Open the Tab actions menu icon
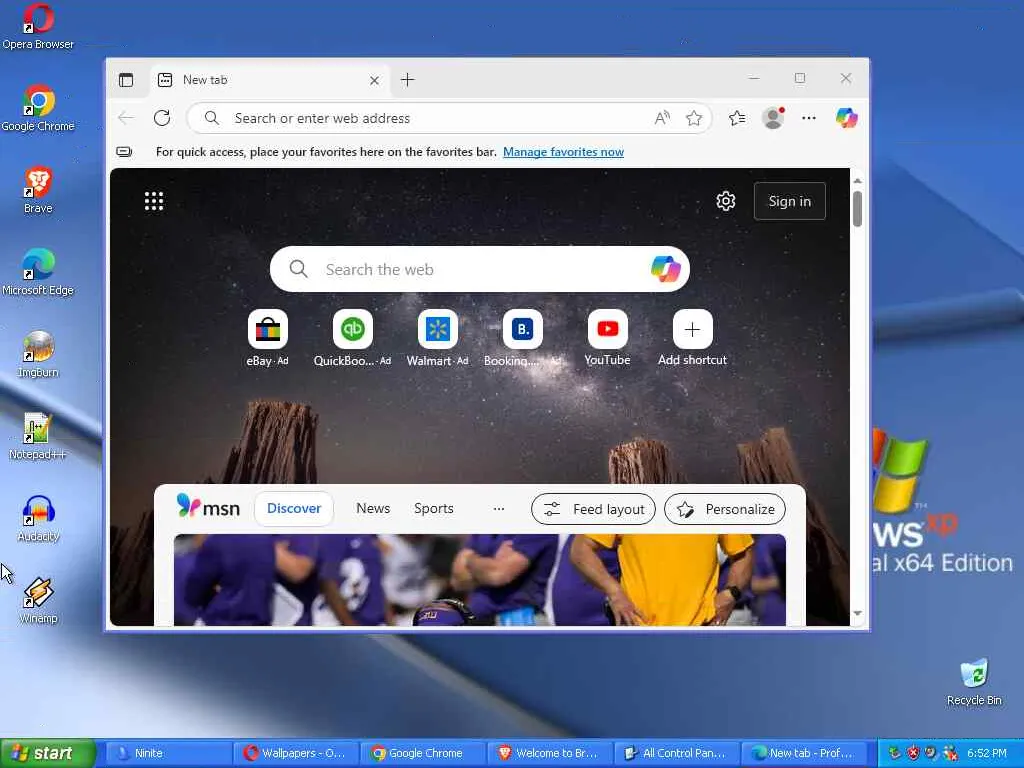 point(126,80)
